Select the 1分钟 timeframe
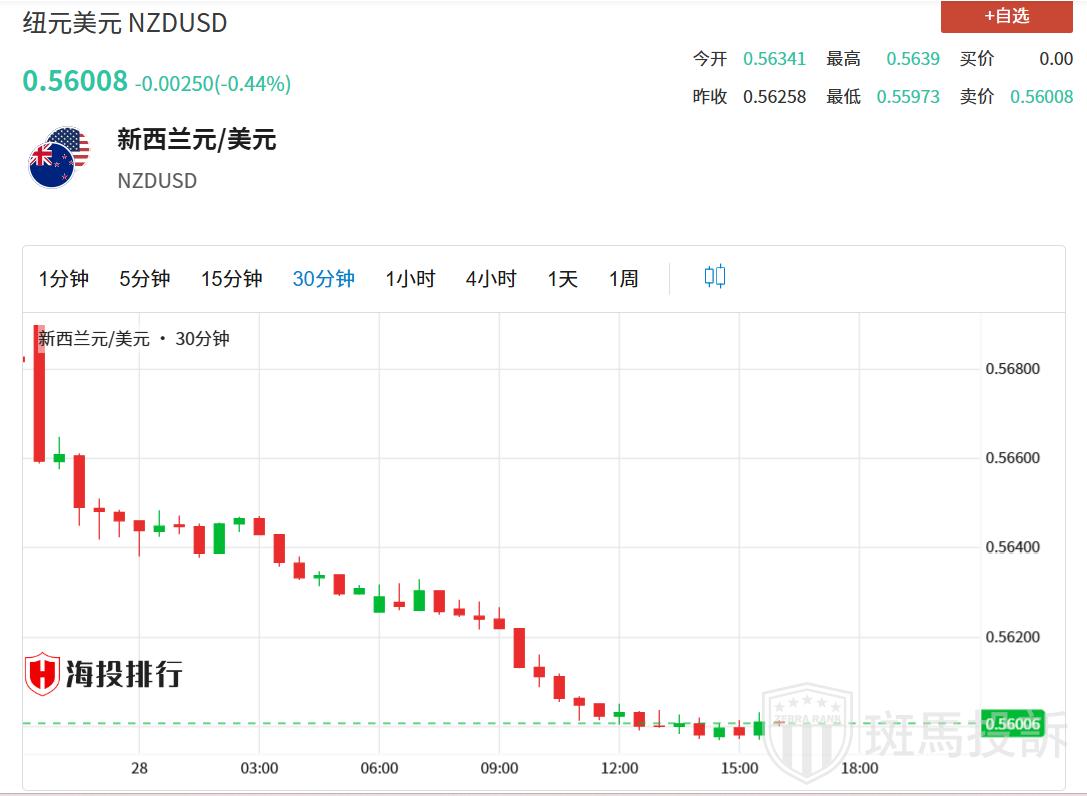 click(64, 279)
